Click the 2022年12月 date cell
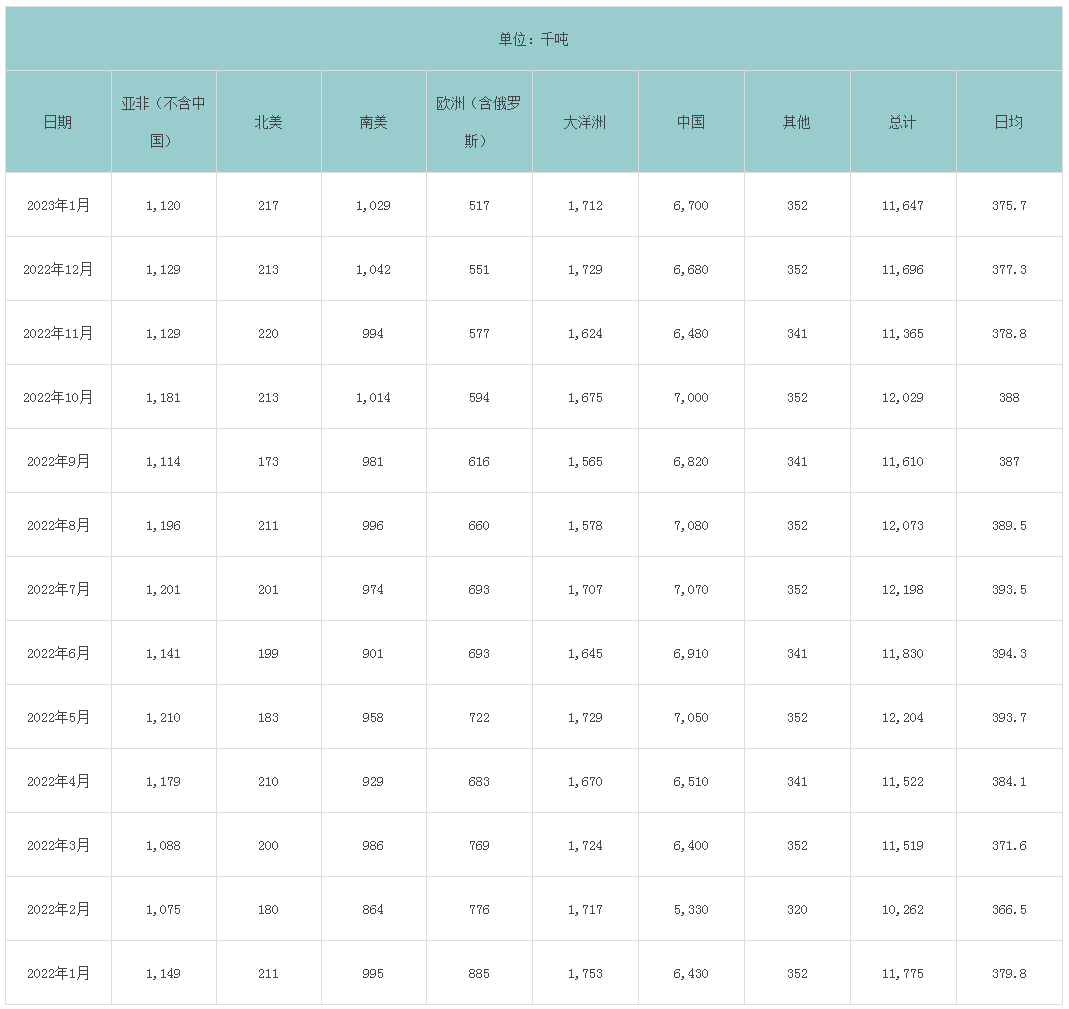The image size is (1069, 1009). coord(58,269)
